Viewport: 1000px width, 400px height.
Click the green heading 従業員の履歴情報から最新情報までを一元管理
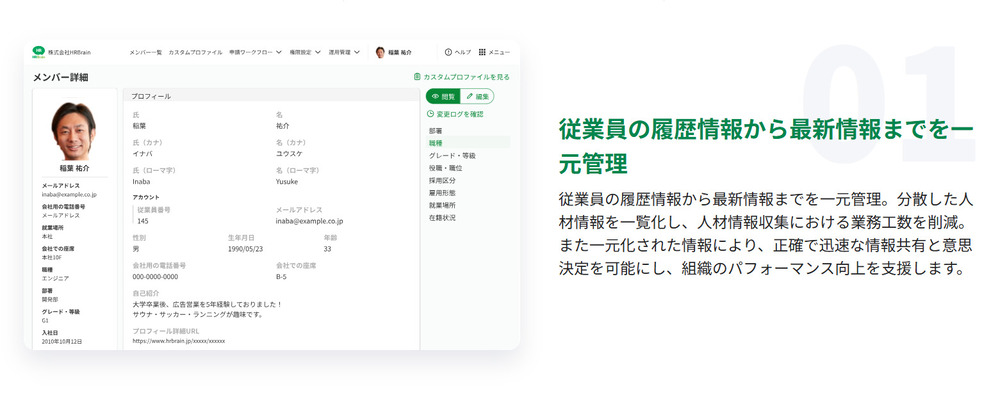coord(766,146)
